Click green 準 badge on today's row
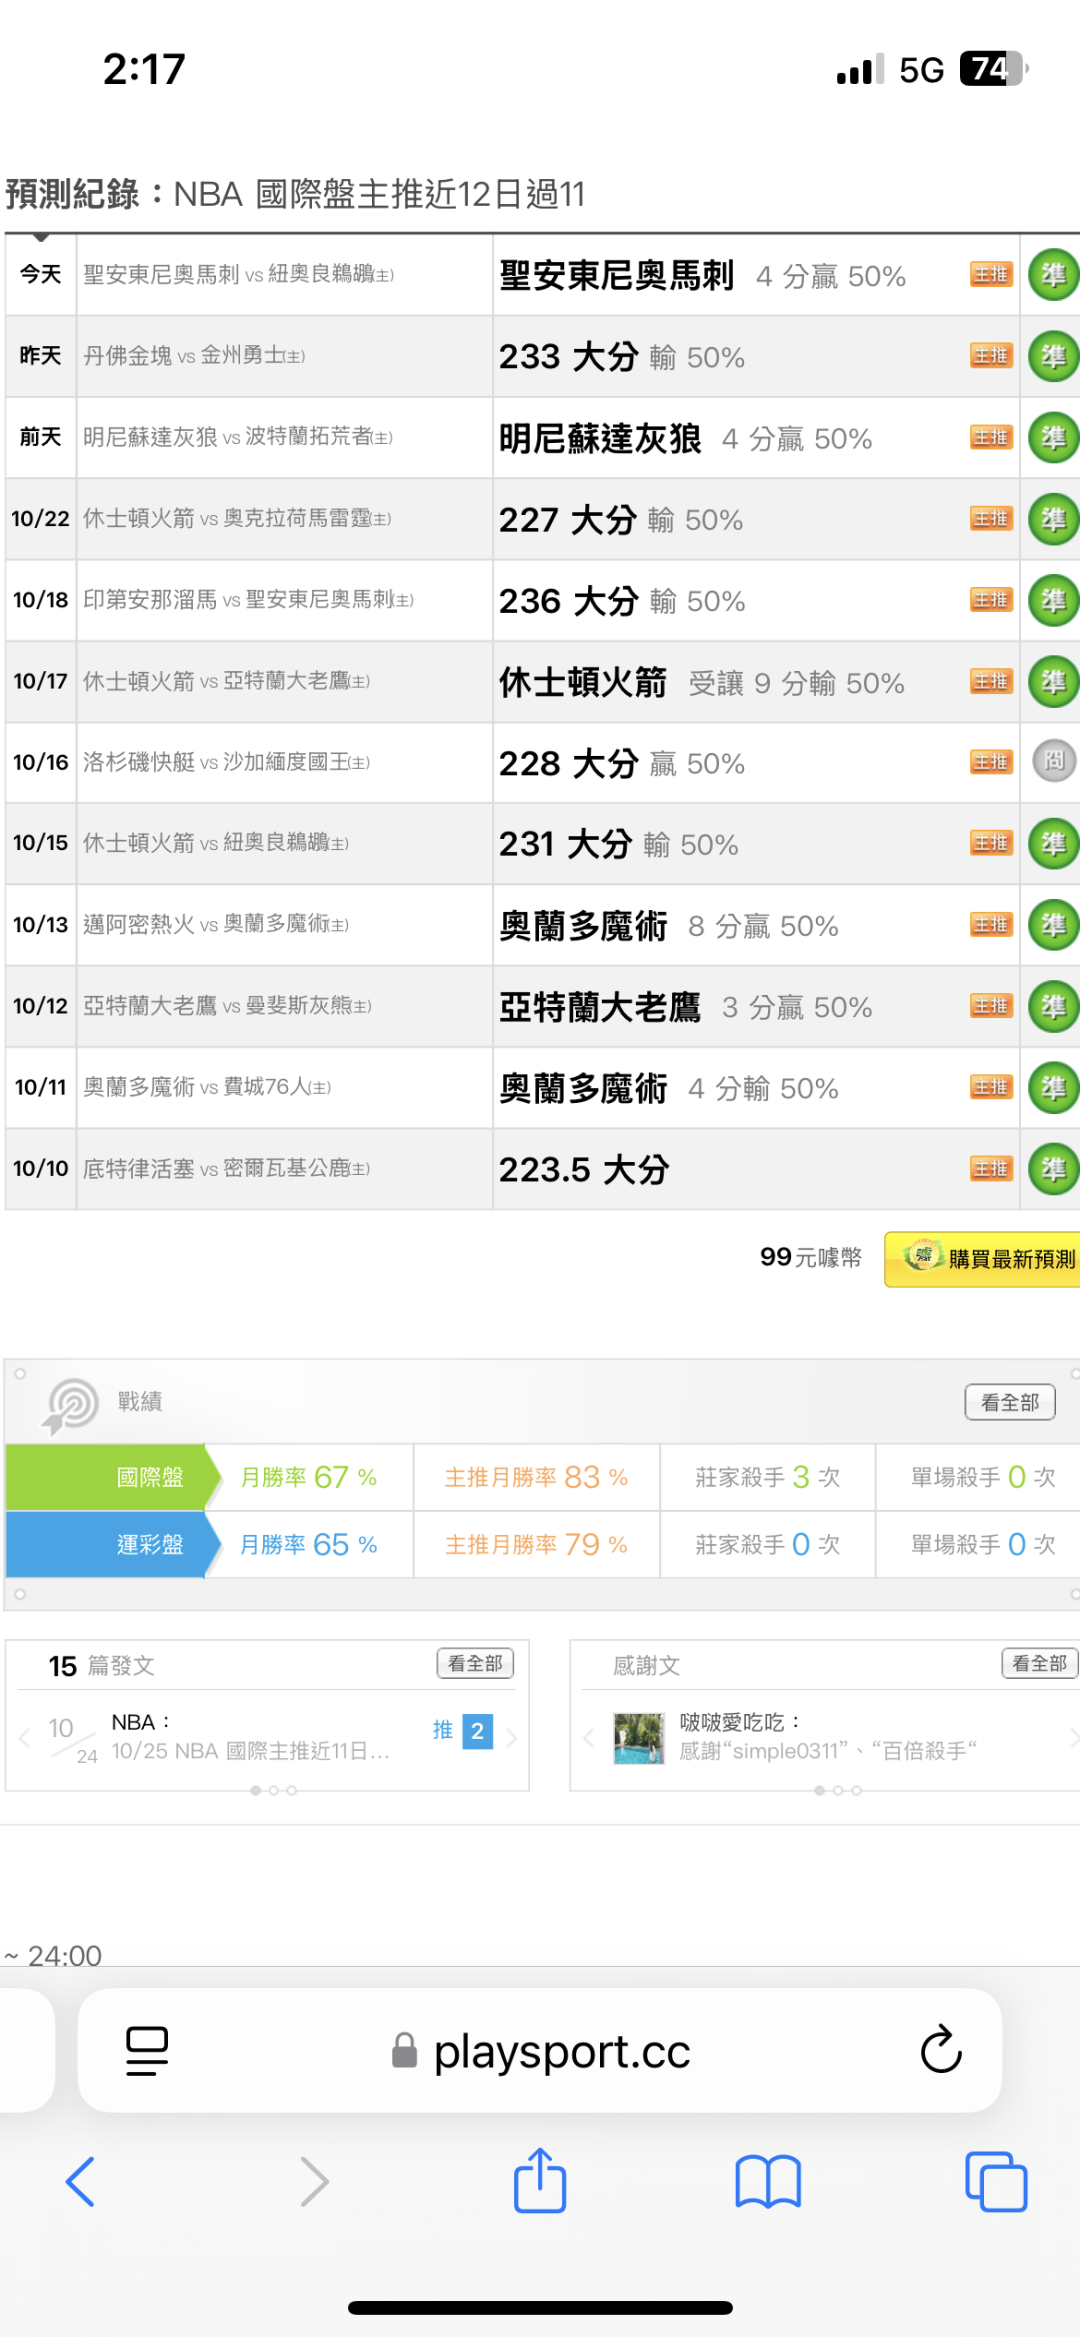Screen dimensions: 1080x2337 pyautogui.click(x=1053, y=275)
